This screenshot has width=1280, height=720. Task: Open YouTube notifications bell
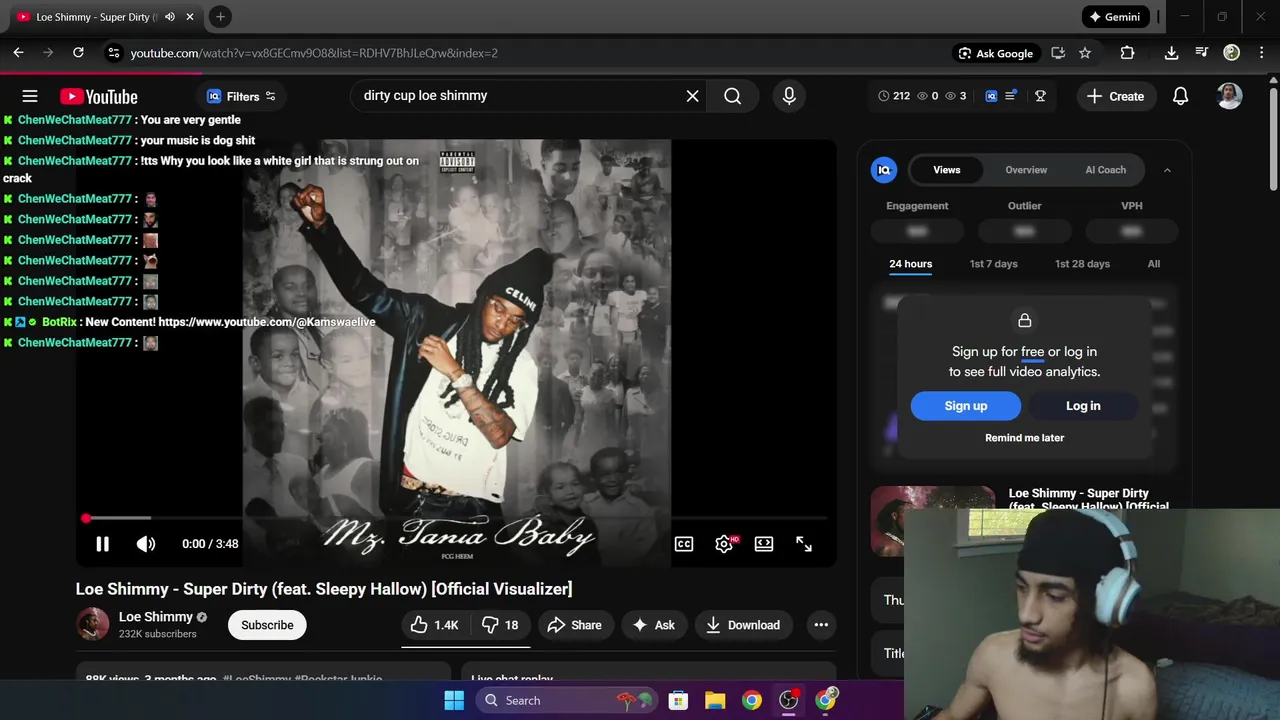pos(1180,96)
